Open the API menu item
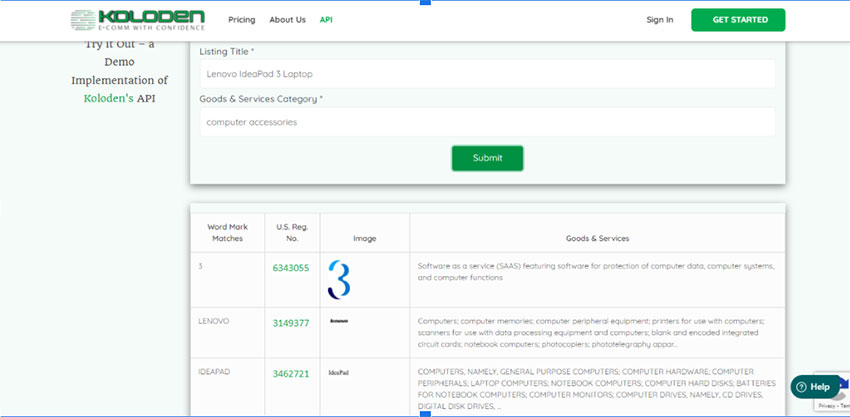850x417 pixels. pos(326,20)
